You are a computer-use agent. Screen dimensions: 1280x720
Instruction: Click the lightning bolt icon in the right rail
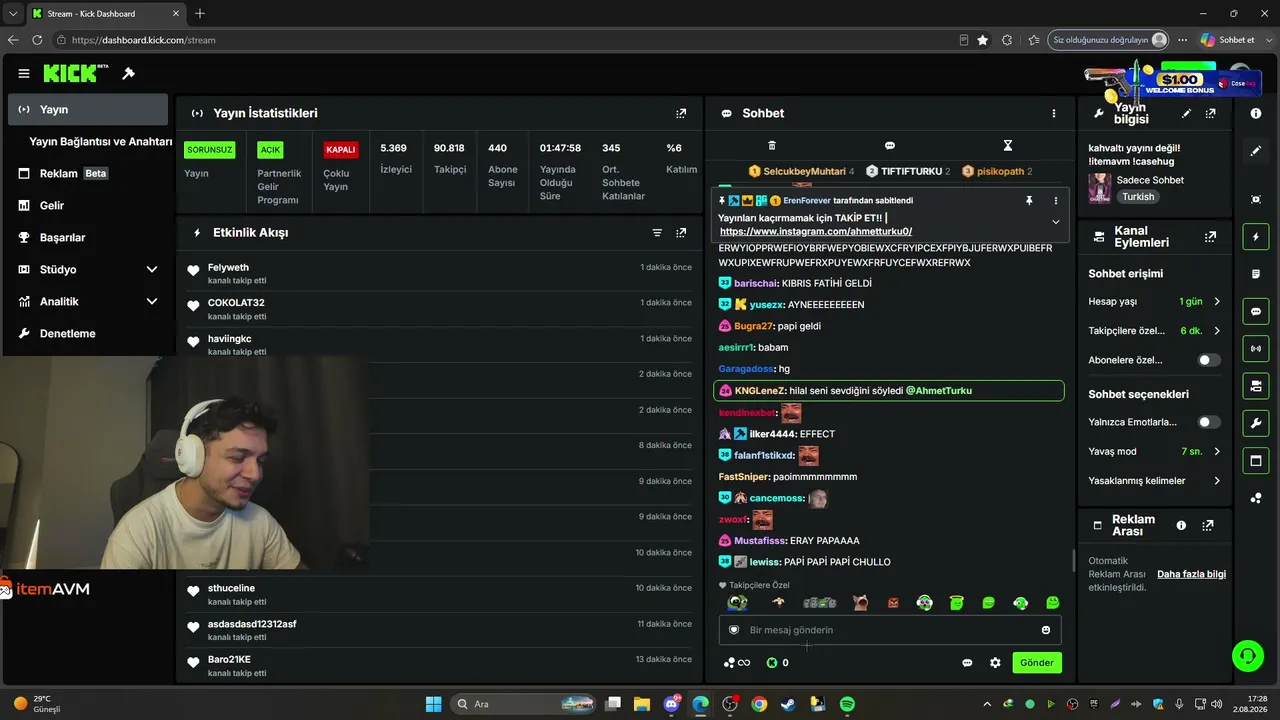point(1256,237)
